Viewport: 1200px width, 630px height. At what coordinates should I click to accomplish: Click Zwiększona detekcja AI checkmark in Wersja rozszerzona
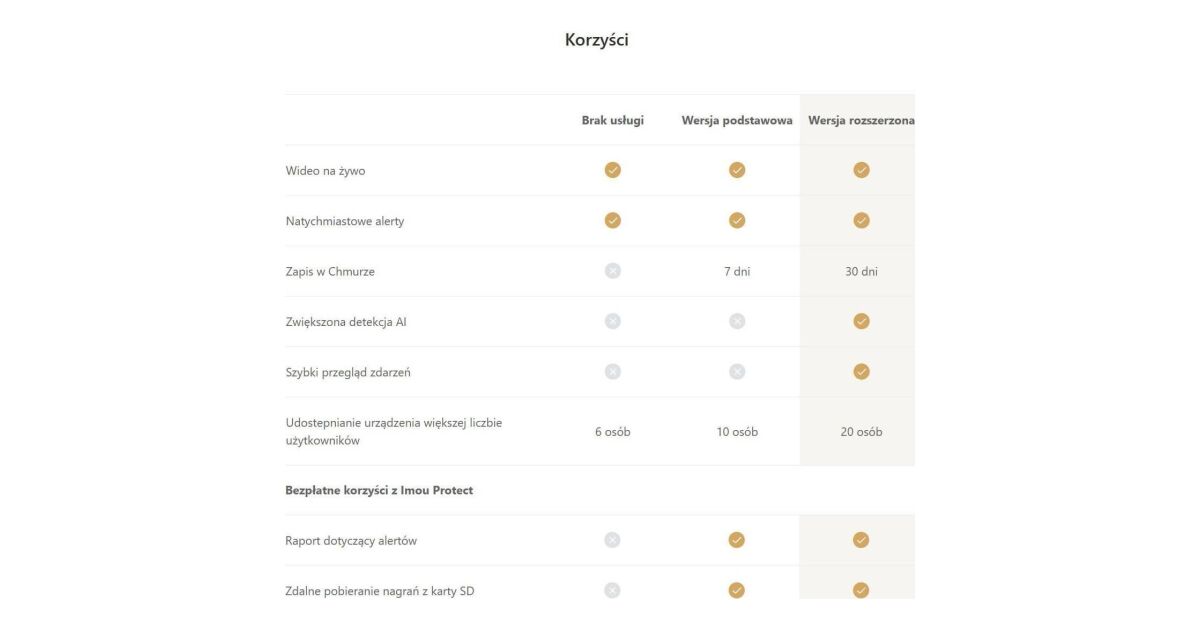[861, 321]
